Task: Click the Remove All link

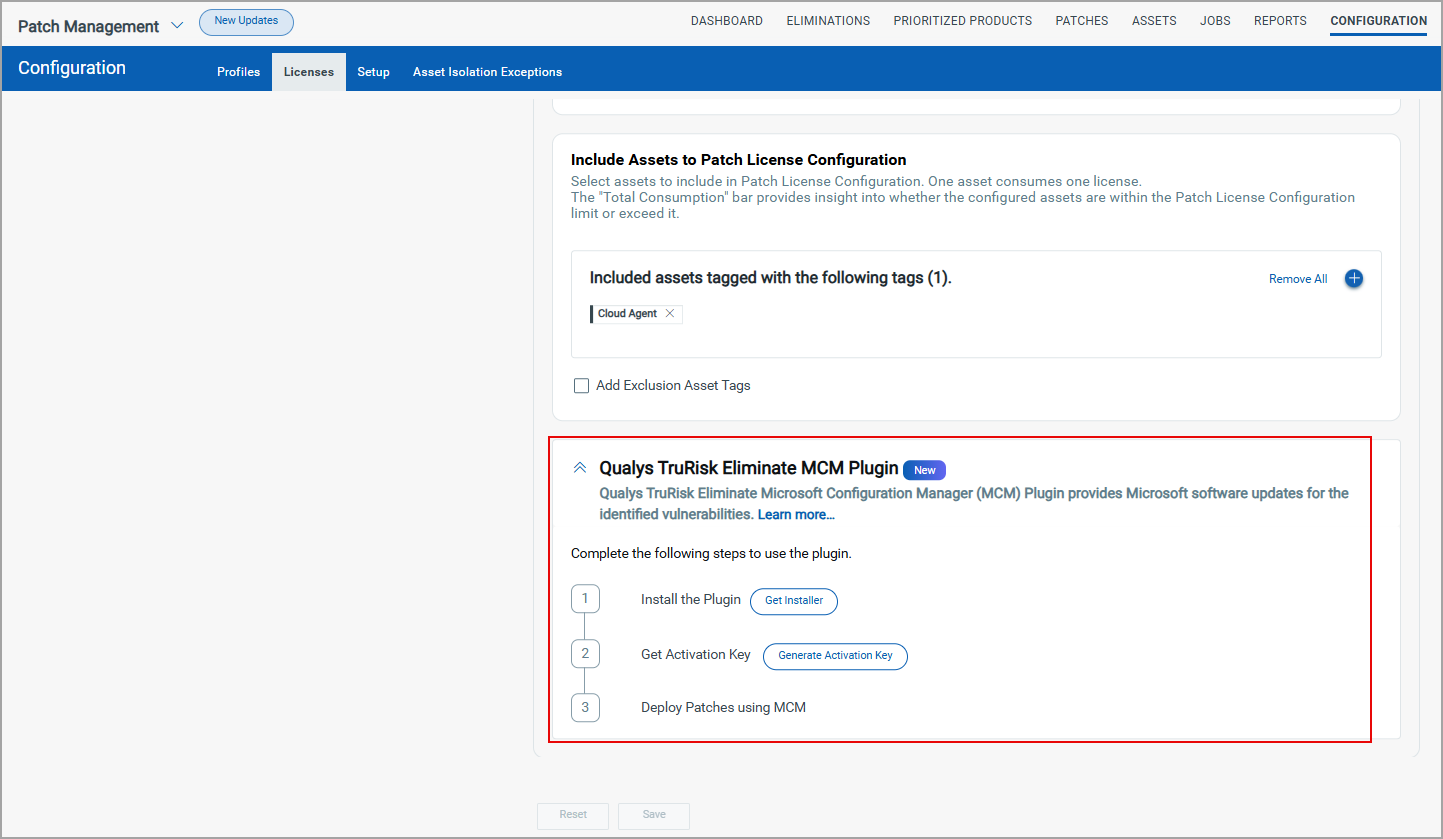Action: tap(1298, 279)
